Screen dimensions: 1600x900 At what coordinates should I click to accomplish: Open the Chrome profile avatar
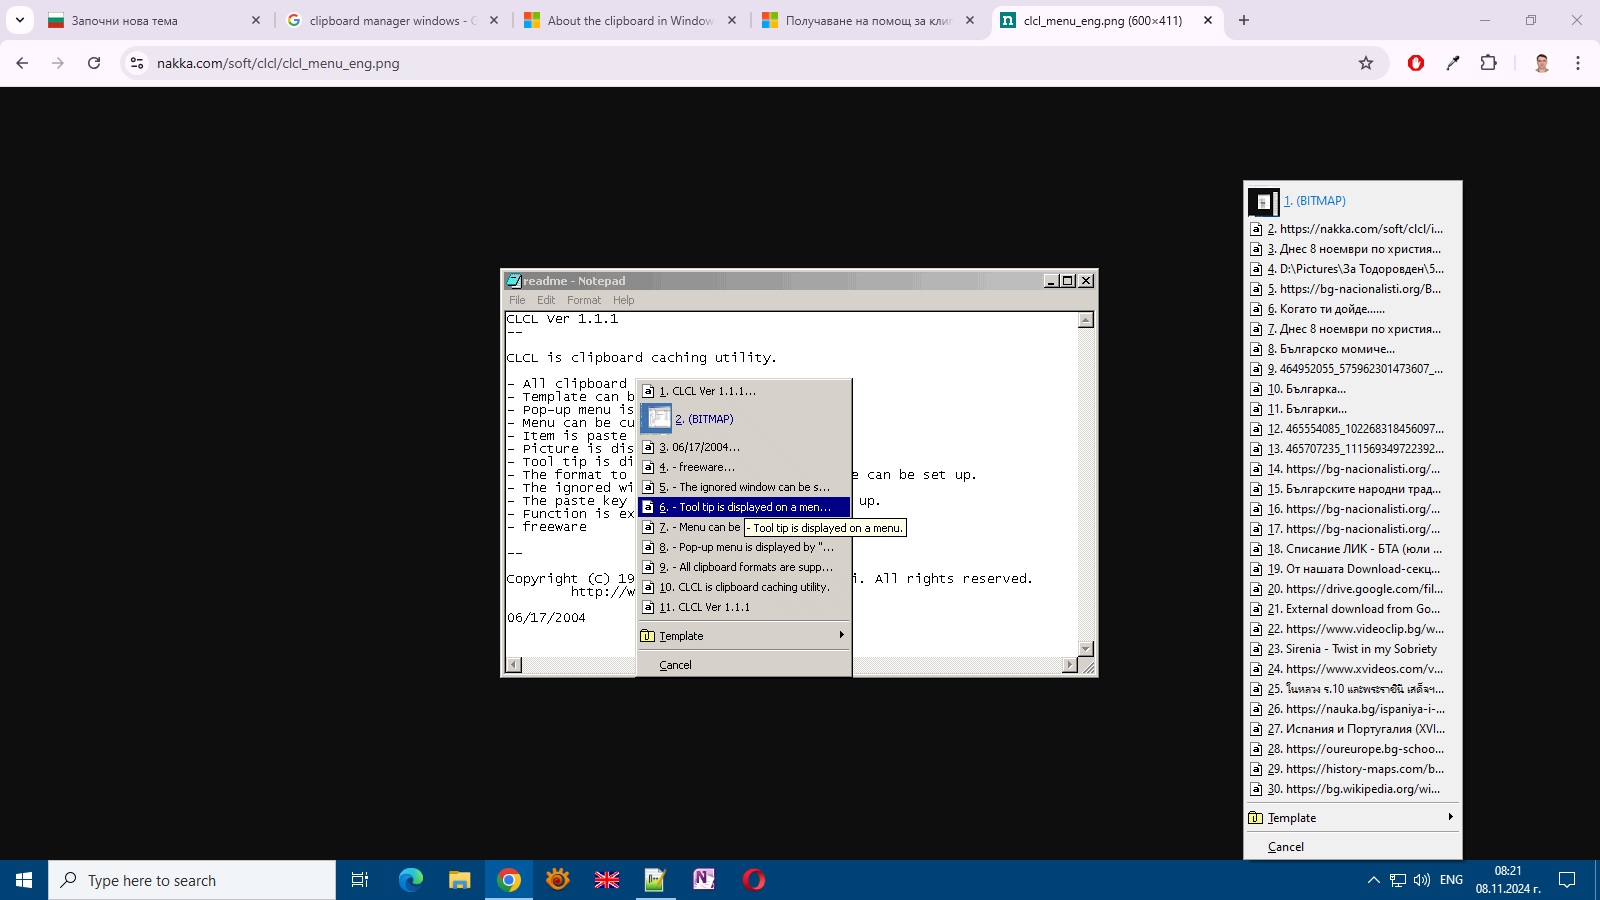[x=1542, y=63]
